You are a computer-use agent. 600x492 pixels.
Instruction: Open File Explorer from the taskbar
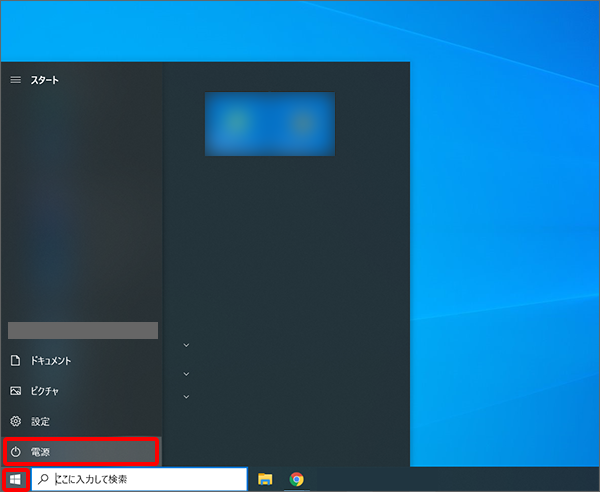click(266, 480)
